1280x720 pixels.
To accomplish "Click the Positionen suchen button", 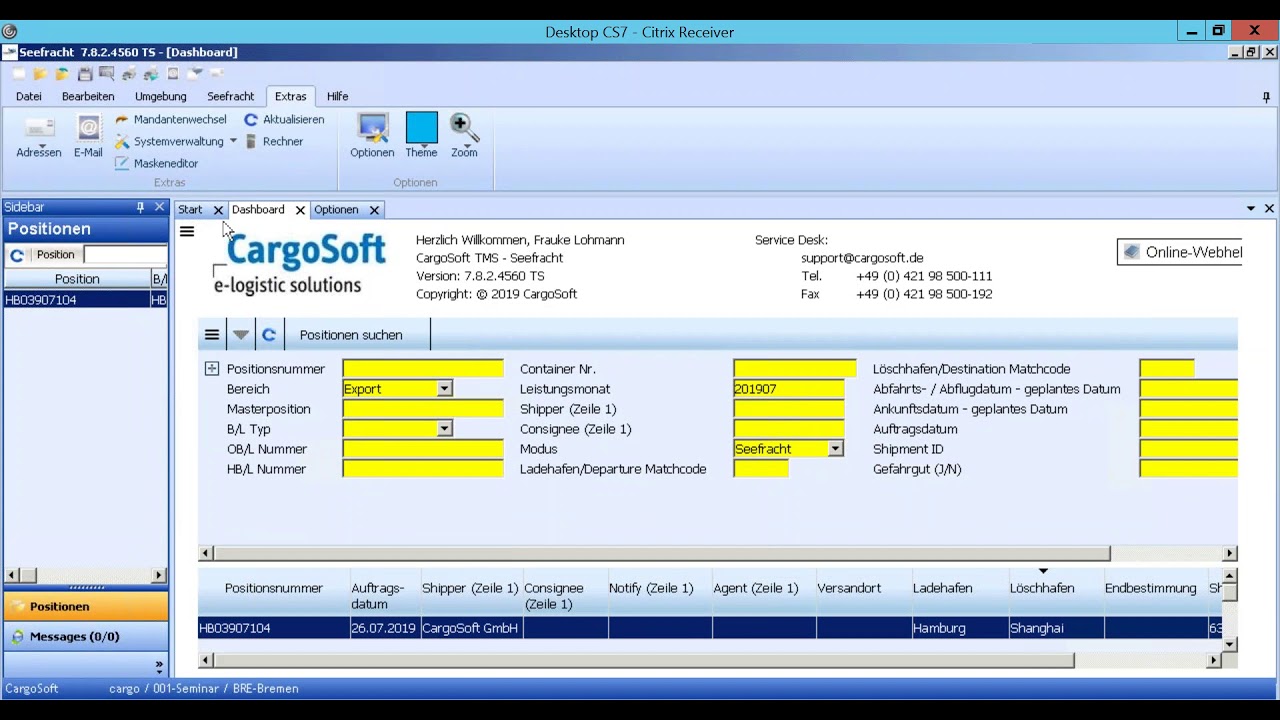I will [x=351, y=335].
